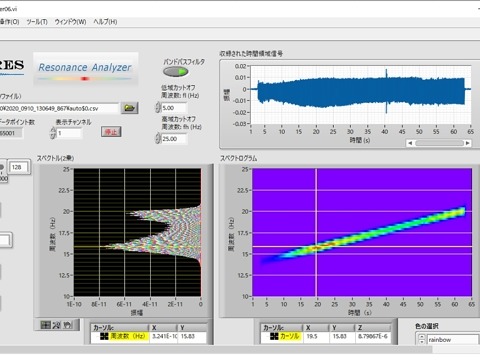Click the spectrum cursor crosshair icon for 周波数 (Hz)
Image resolution: width=480 pixels, height=360 pixels.
[104, 336]
